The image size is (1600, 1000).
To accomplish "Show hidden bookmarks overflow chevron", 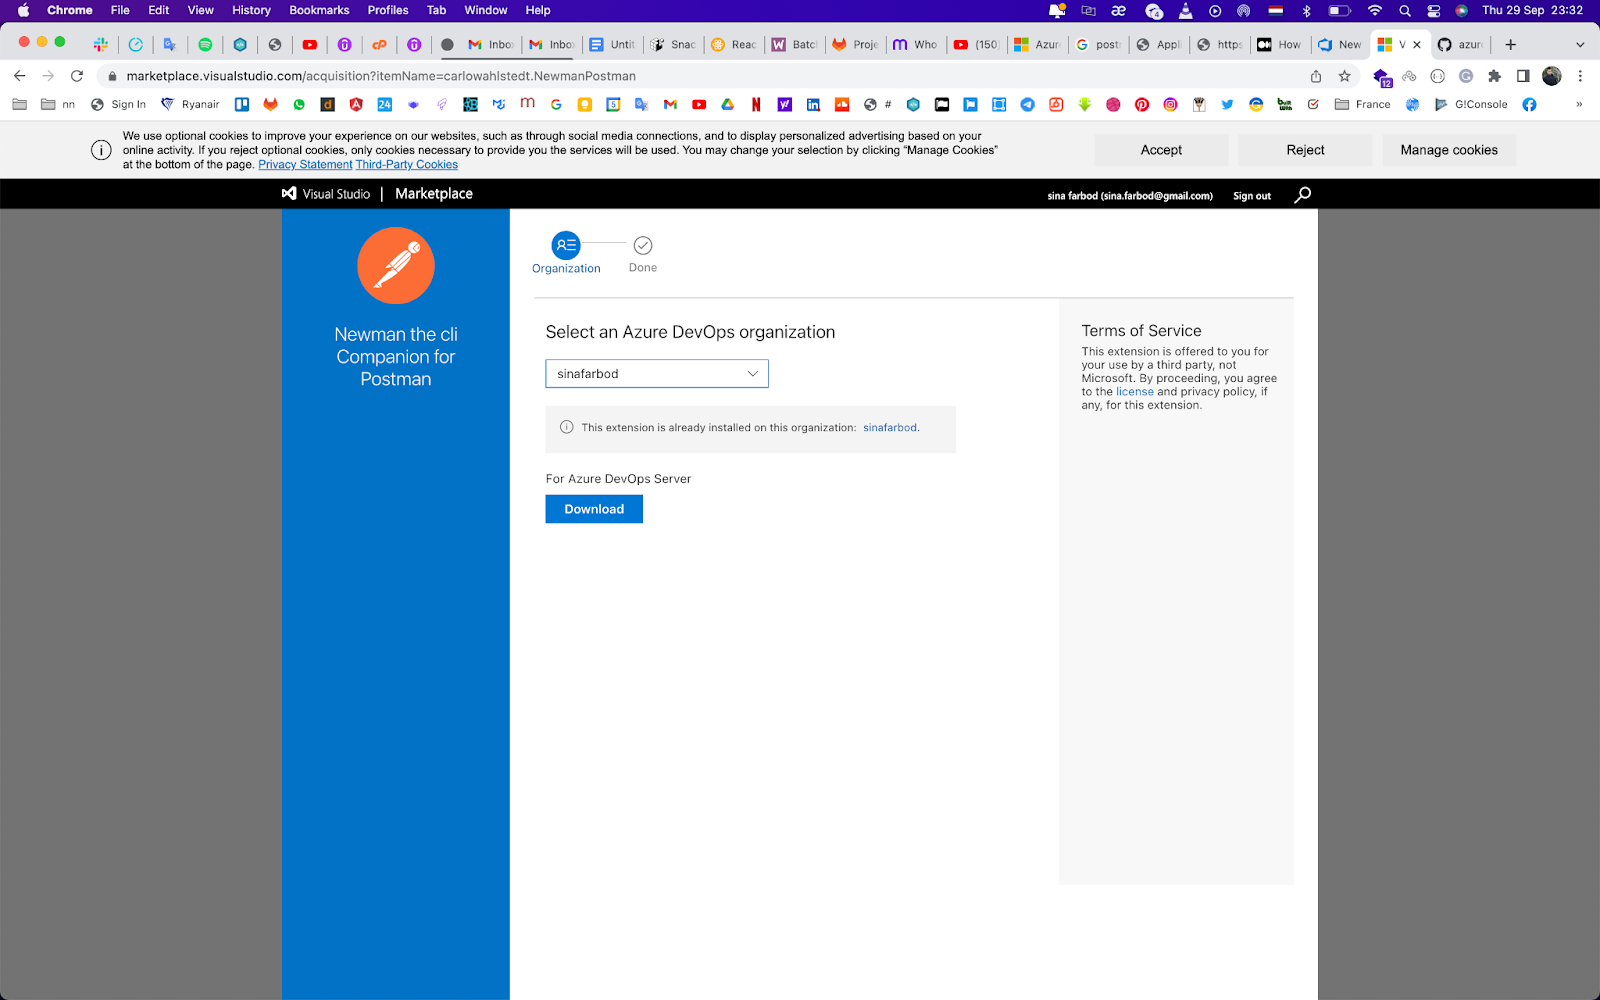I will 1579,104.
